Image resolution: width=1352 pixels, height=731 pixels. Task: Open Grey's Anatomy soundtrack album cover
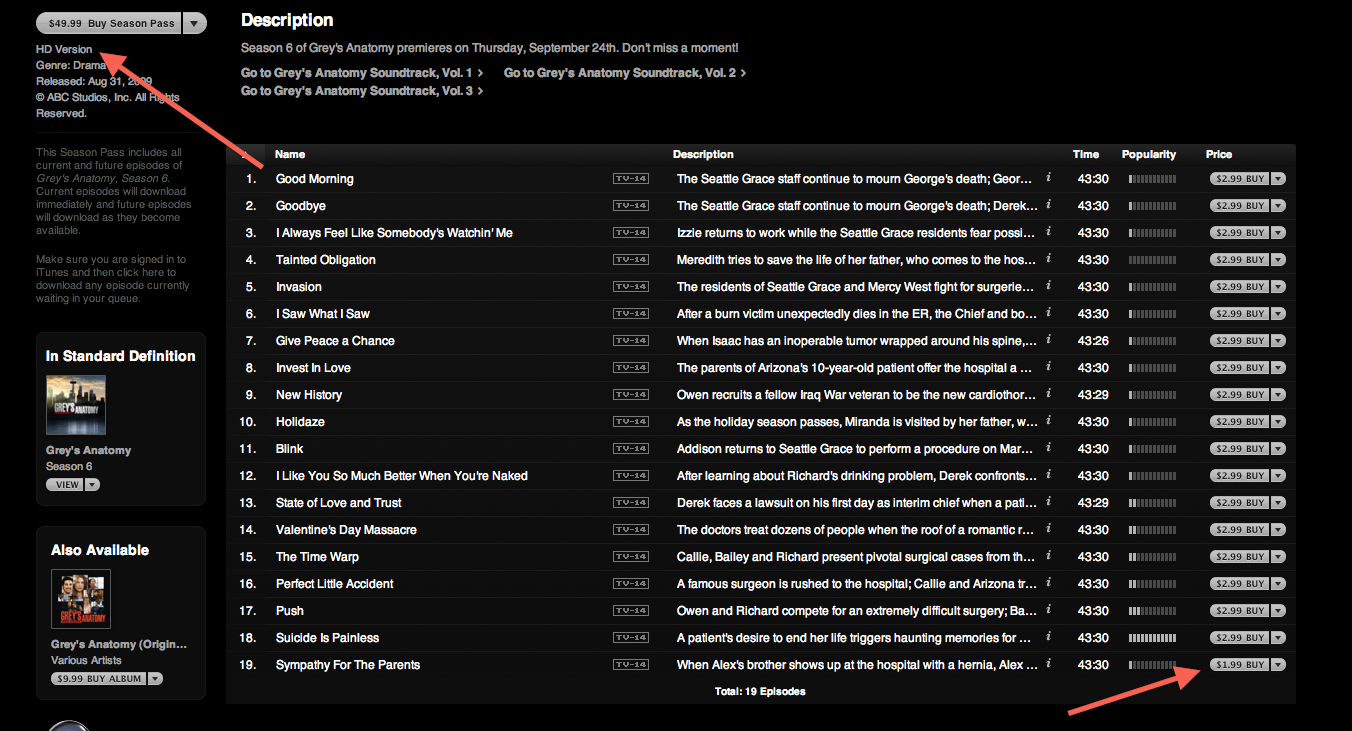click(81, 599)
